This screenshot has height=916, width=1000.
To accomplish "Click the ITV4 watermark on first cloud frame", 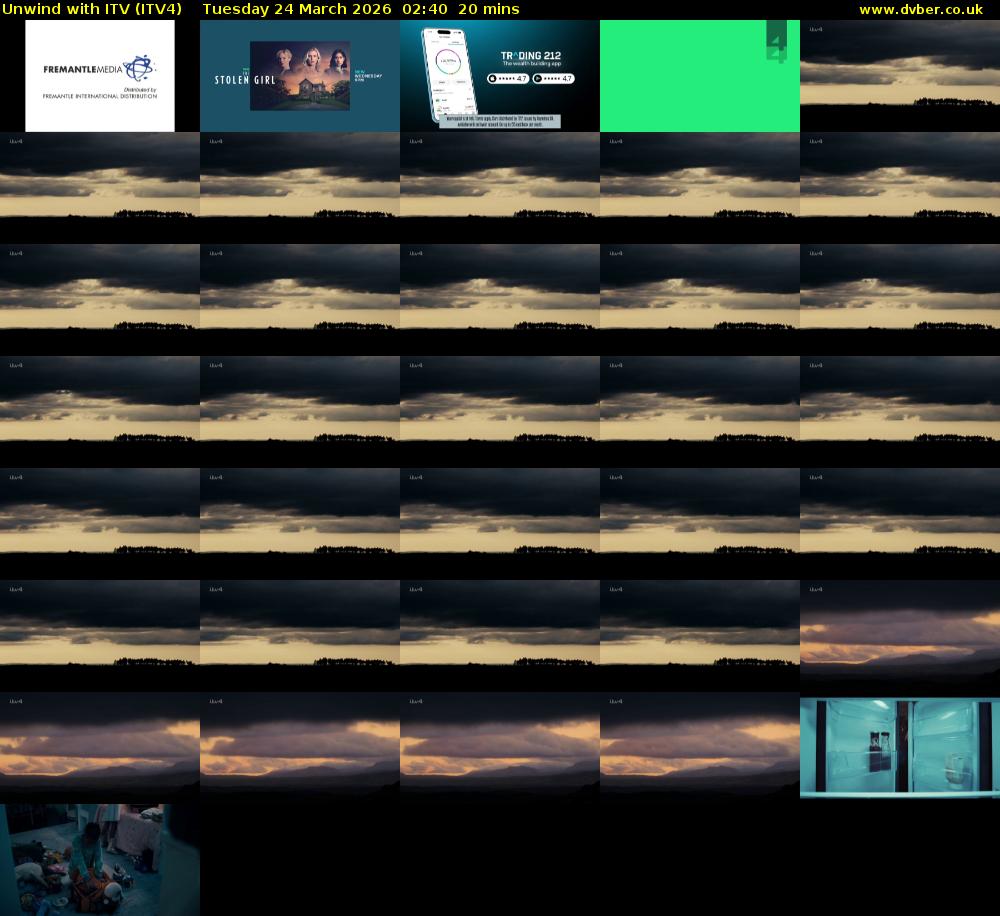I will pyautogui.click(x=816, y=30).
